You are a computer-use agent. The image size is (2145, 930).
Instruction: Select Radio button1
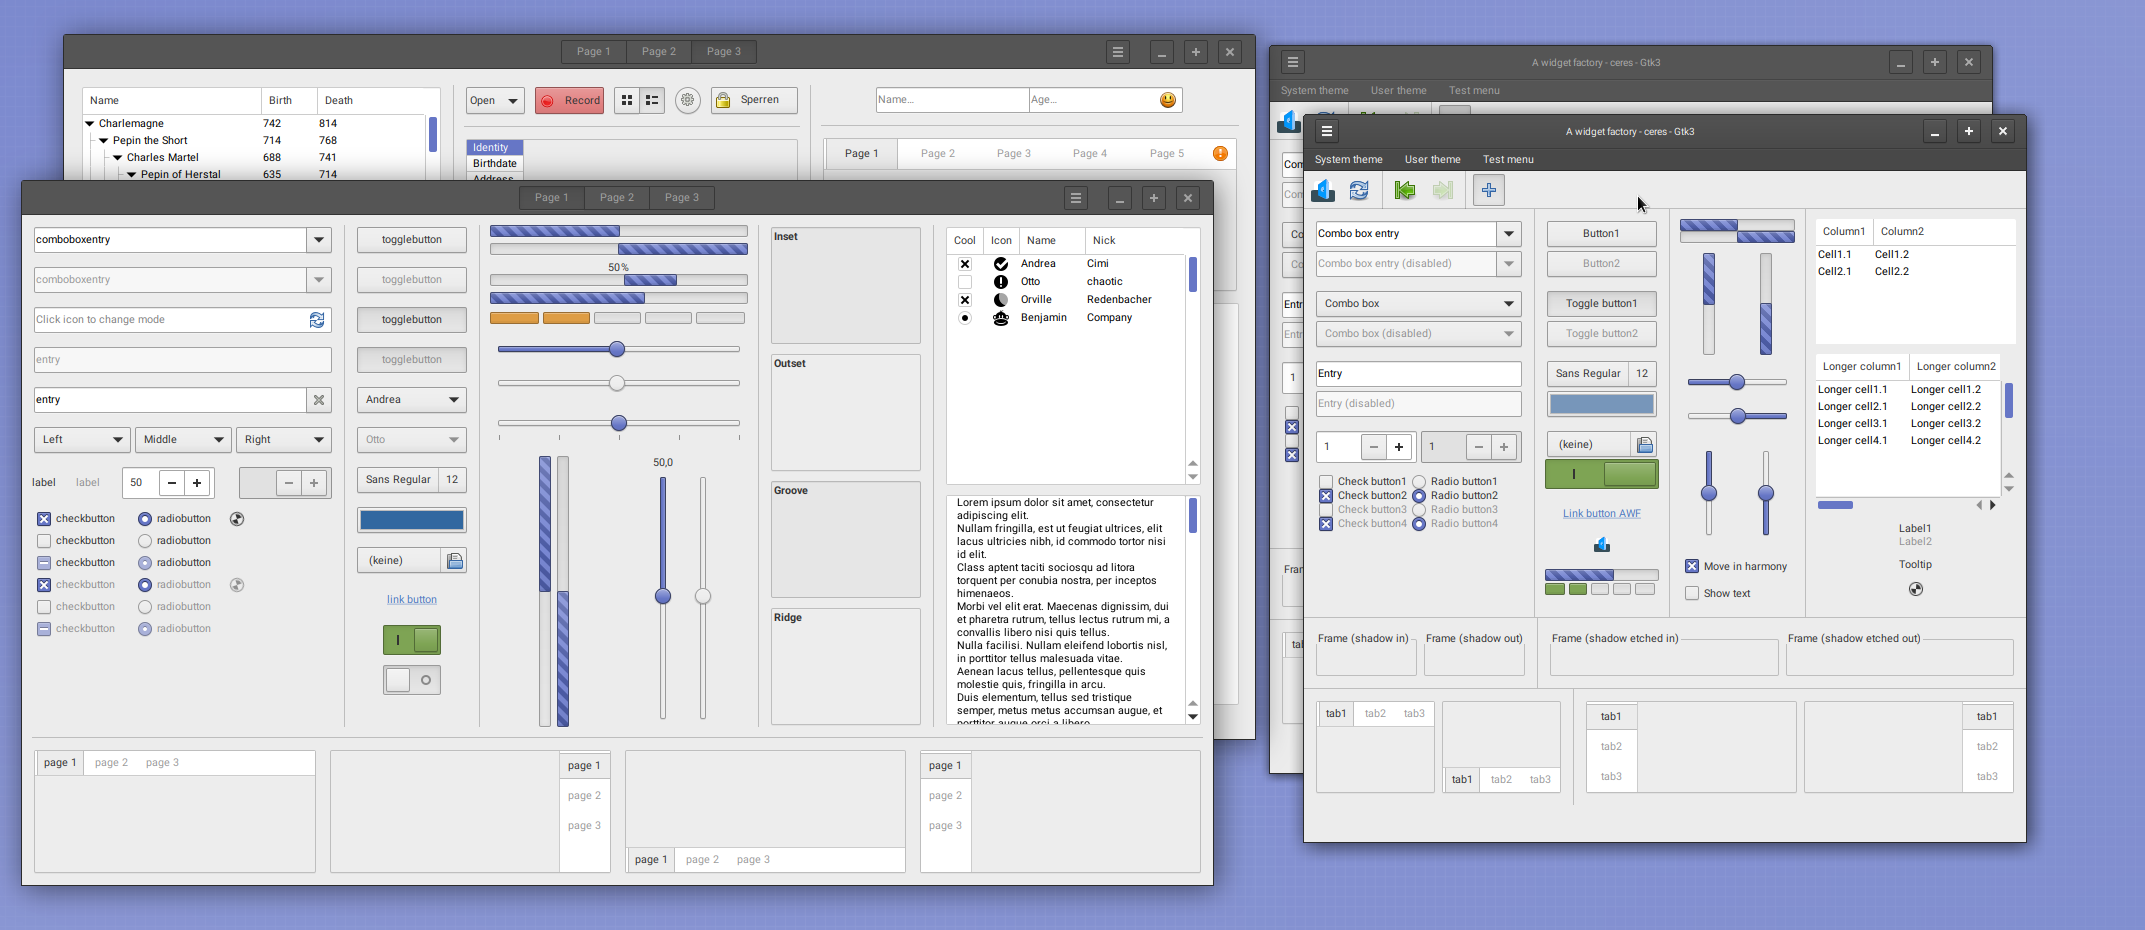click(1419, 482)
